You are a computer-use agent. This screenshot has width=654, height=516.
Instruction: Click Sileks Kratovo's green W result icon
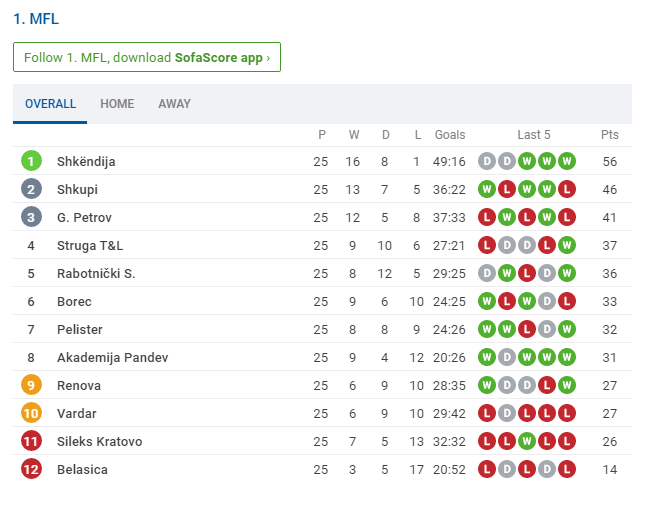point(527,441)
